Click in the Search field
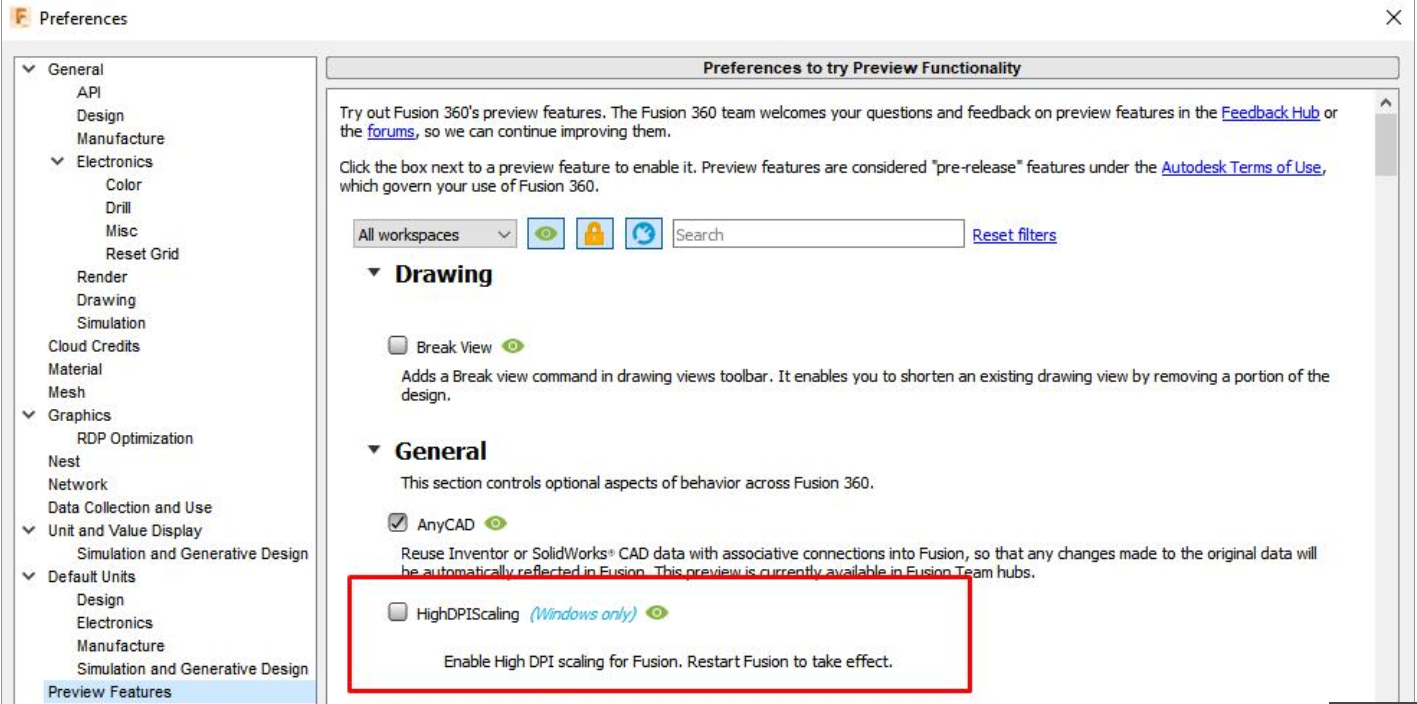1417x704 pixels. [818, 234]
